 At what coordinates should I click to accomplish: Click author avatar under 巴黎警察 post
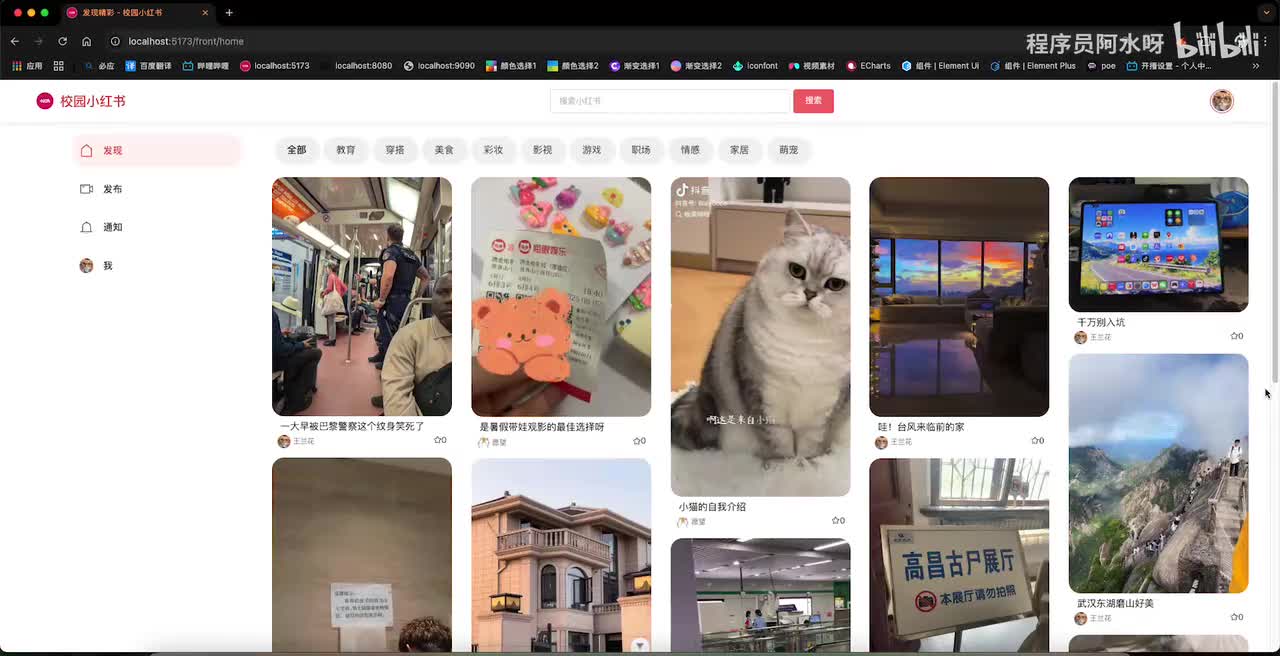coord(284,441)
